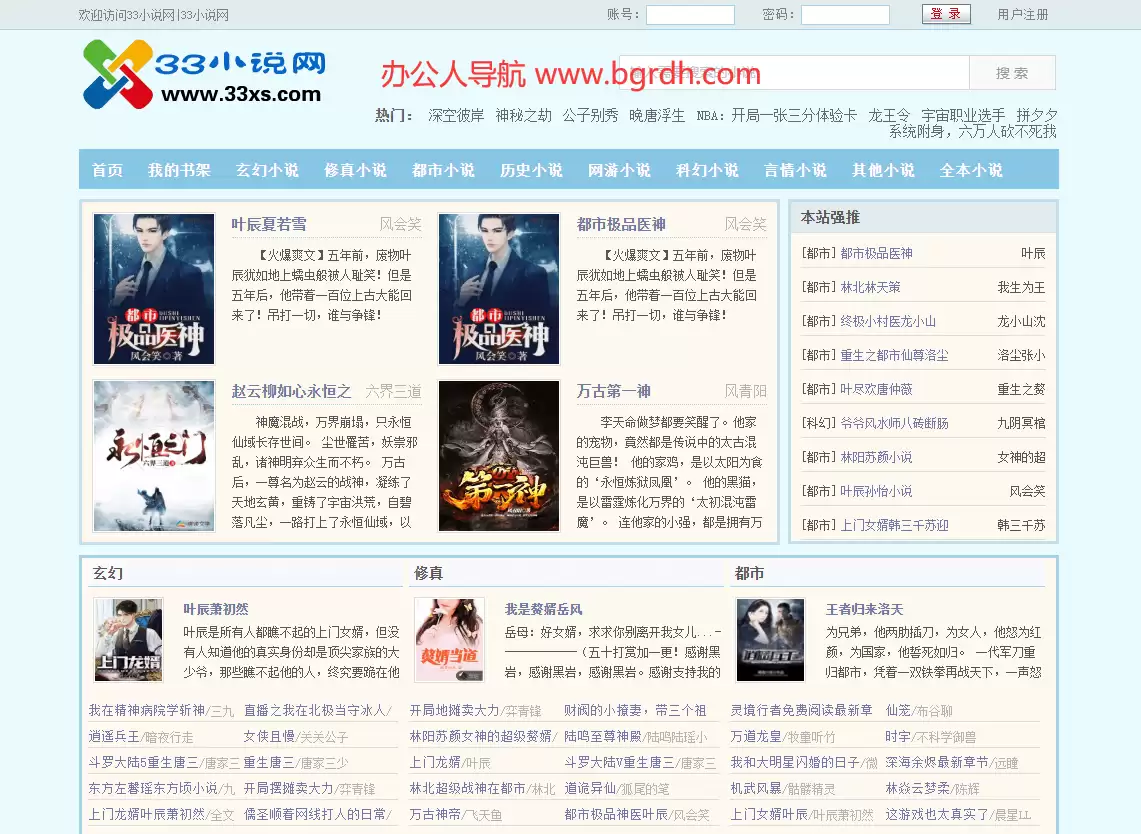Open featured title 赵云柳如心永恒之
The width and height of the screenshot is (1141, 834).
291,391
